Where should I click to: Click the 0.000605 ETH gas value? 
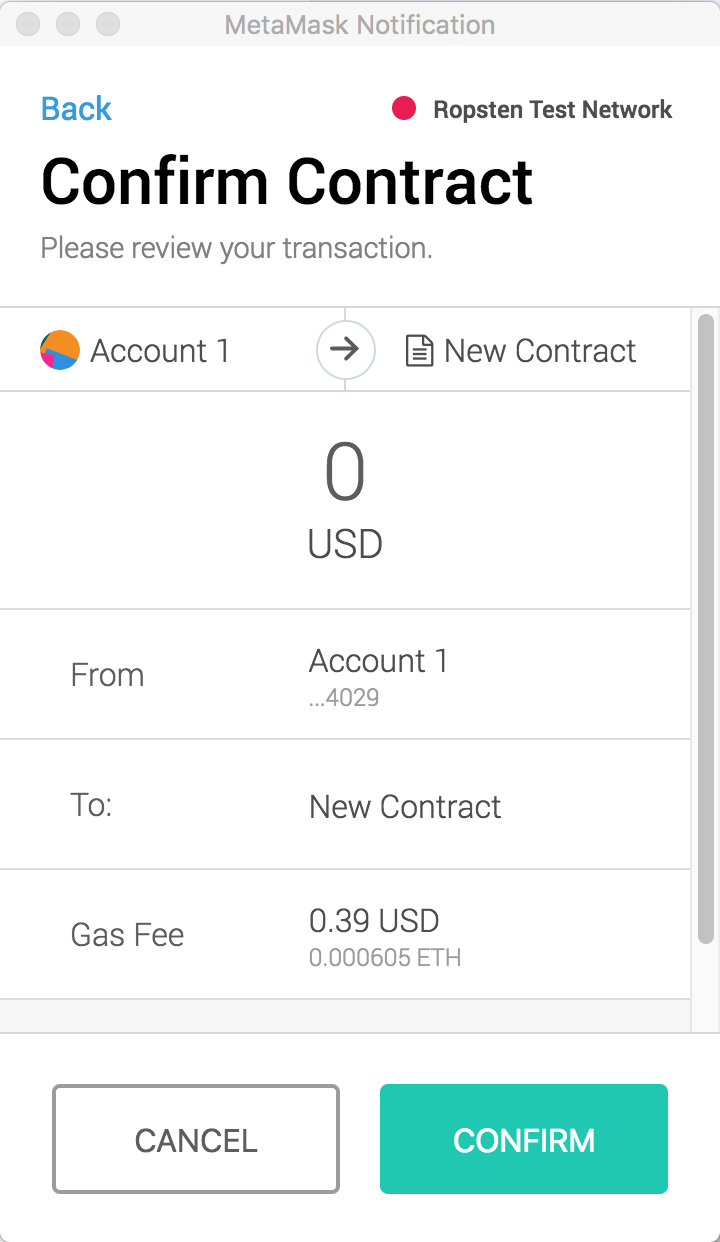385,958
